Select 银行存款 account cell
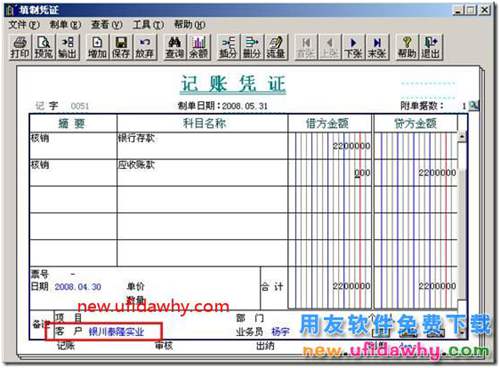The width and height of the screenshot is (500, 368). (202, 146)
